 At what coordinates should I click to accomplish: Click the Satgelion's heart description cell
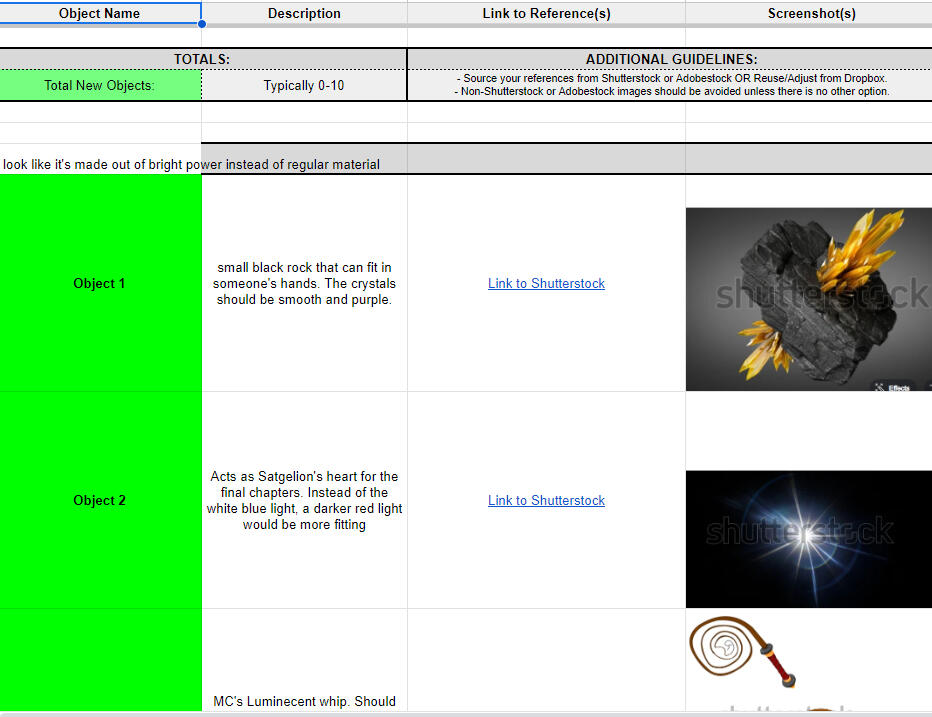coord(304,501)
